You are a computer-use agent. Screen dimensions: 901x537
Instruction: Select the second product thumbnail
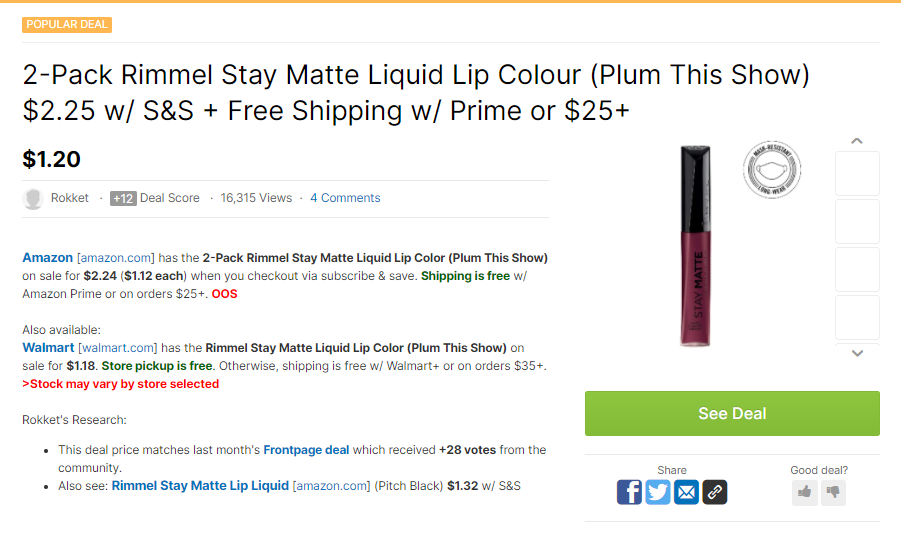click(x=857, y=222)
